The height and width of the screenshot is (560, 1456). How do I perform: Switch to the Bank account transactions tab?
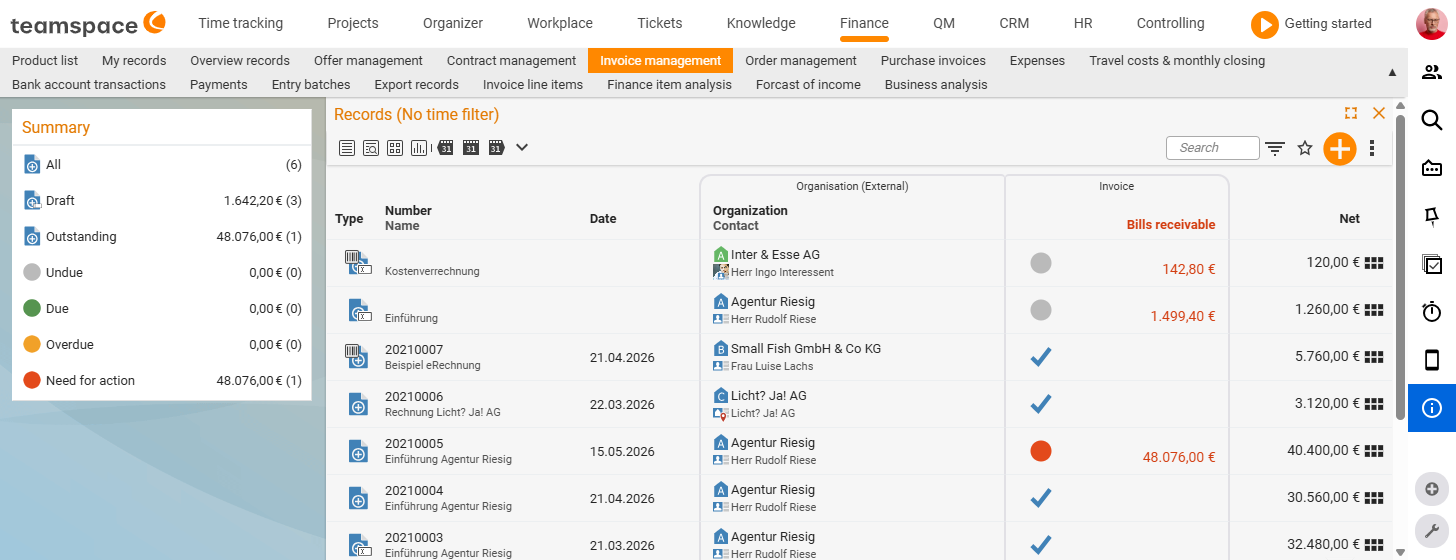tap(89, 85)
